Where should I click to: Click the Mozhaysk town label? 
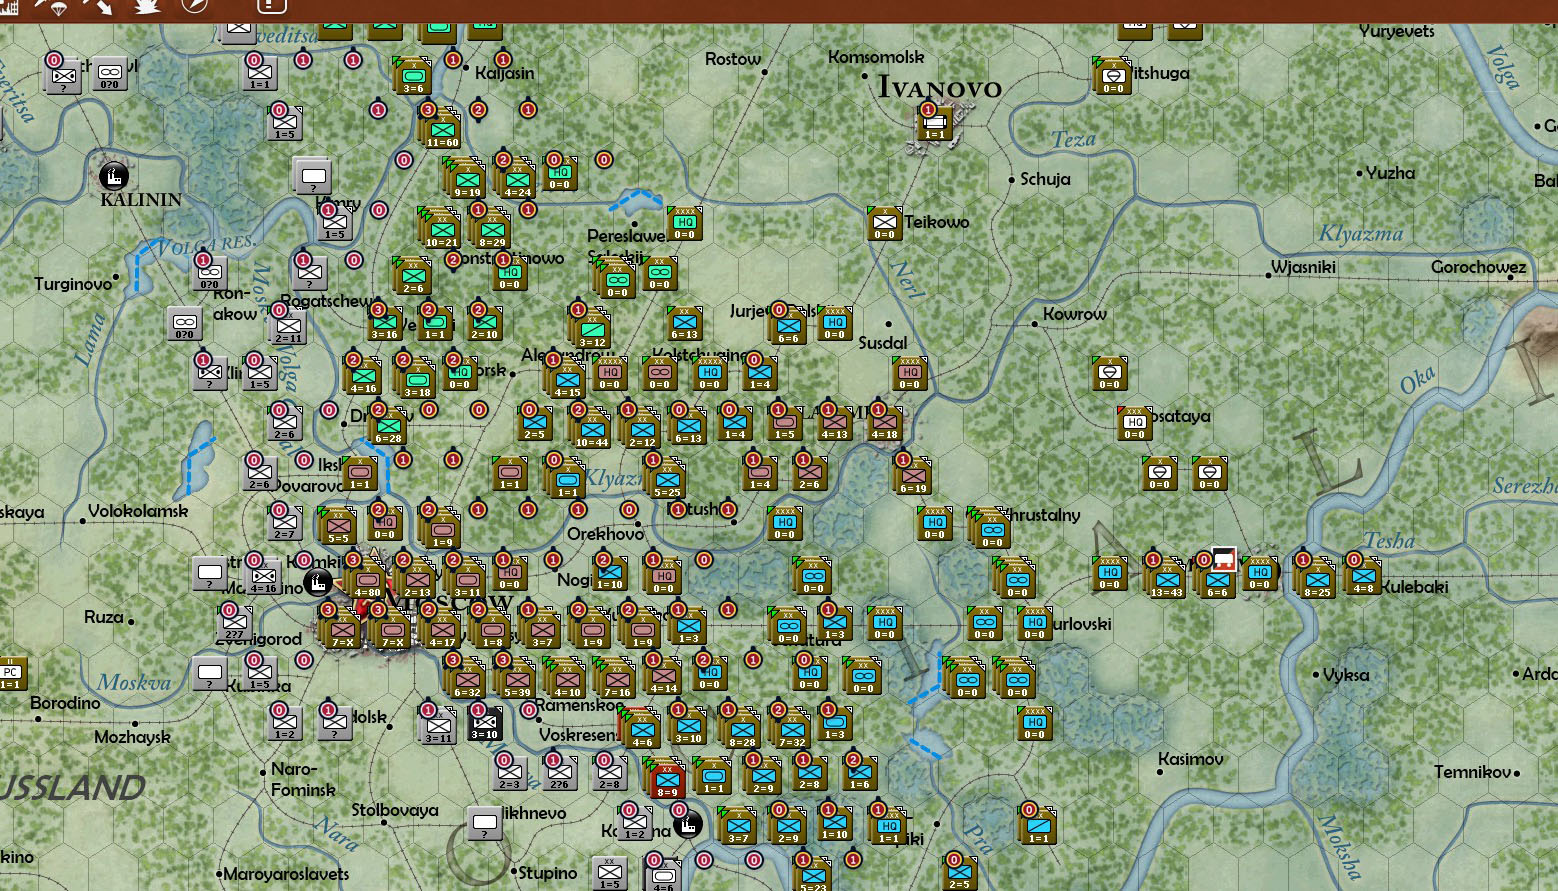tap(132, 737)
